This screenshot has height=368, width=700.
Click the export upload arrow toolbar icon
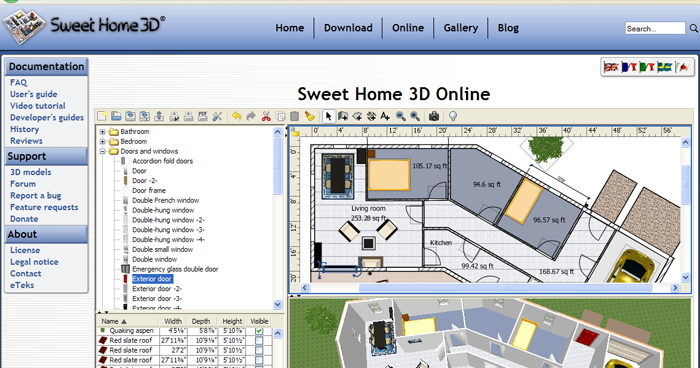click(159, 117)
